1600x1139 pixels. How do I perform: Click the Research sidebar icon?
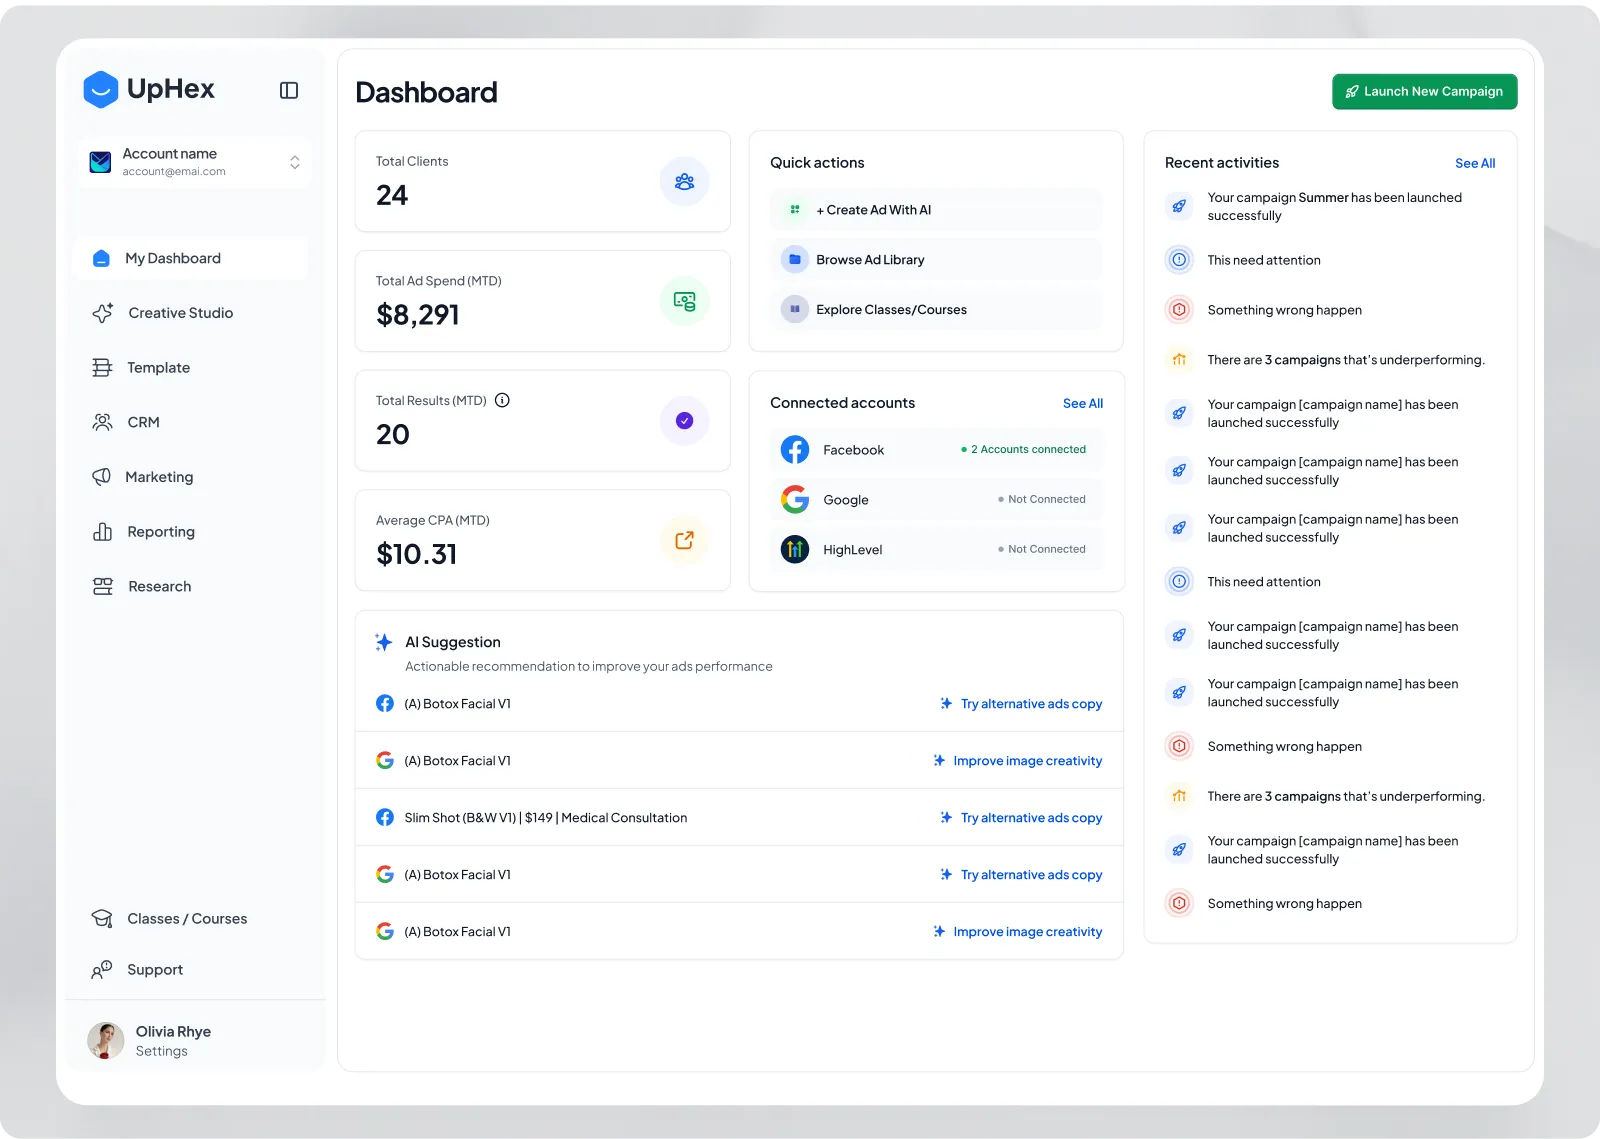[x=103, y=586]
